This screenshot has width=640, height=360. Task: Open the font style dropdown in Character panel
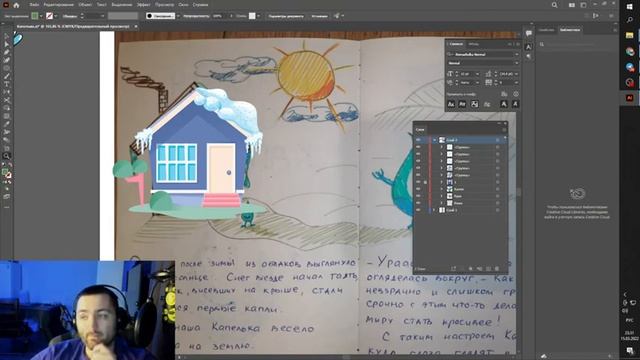point(516,63)
